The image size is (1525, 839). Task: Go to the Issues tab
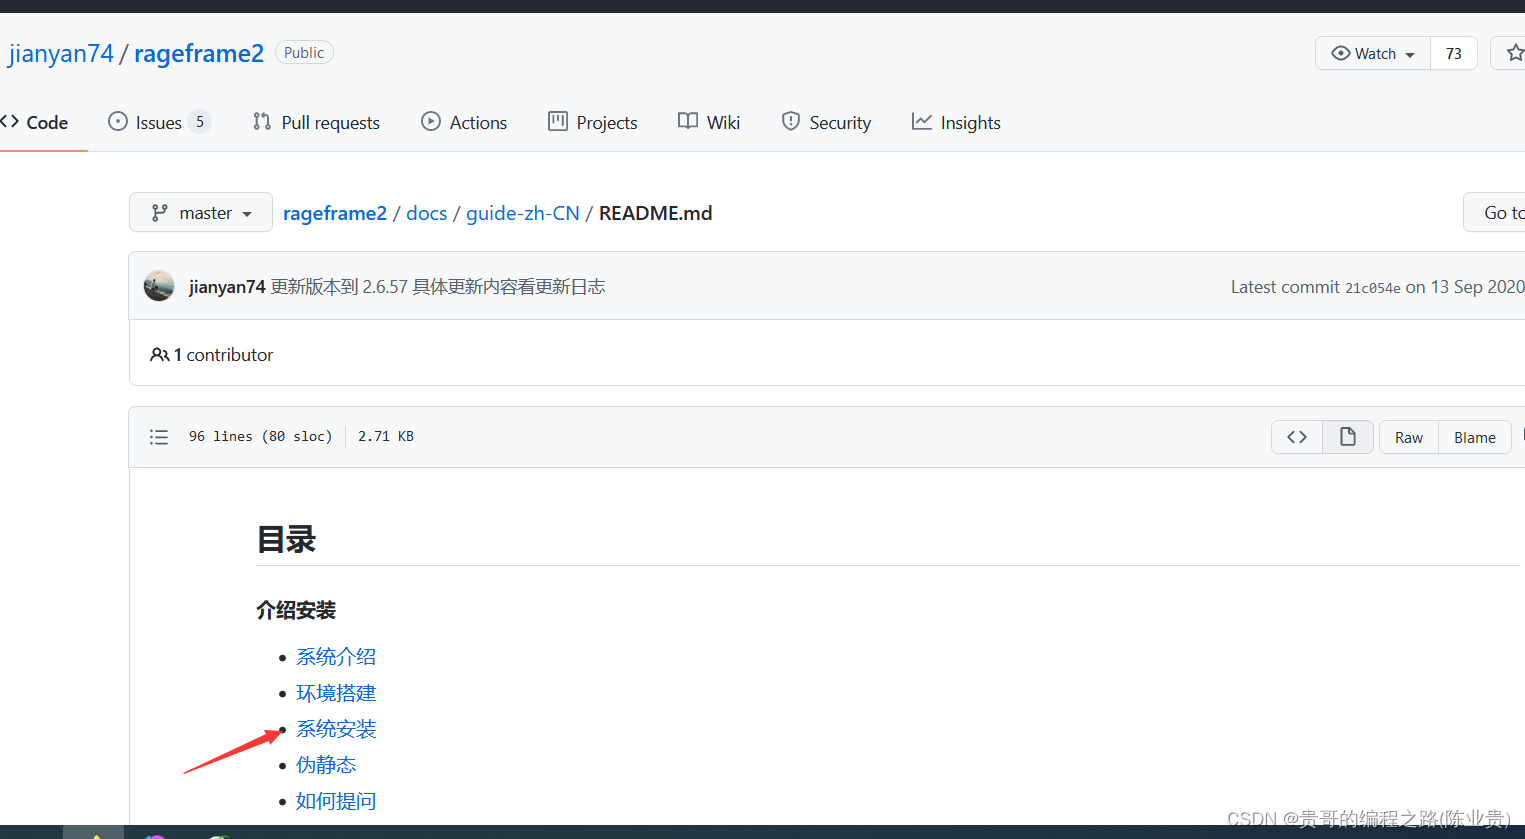click(x=159, y=122)
